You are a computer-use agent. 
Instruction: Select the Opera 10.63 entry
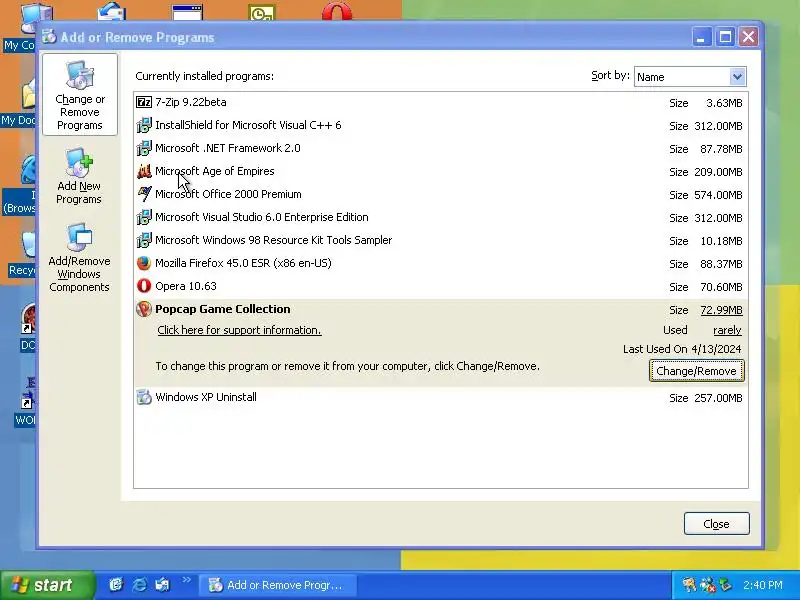click(x=441, y=286)
